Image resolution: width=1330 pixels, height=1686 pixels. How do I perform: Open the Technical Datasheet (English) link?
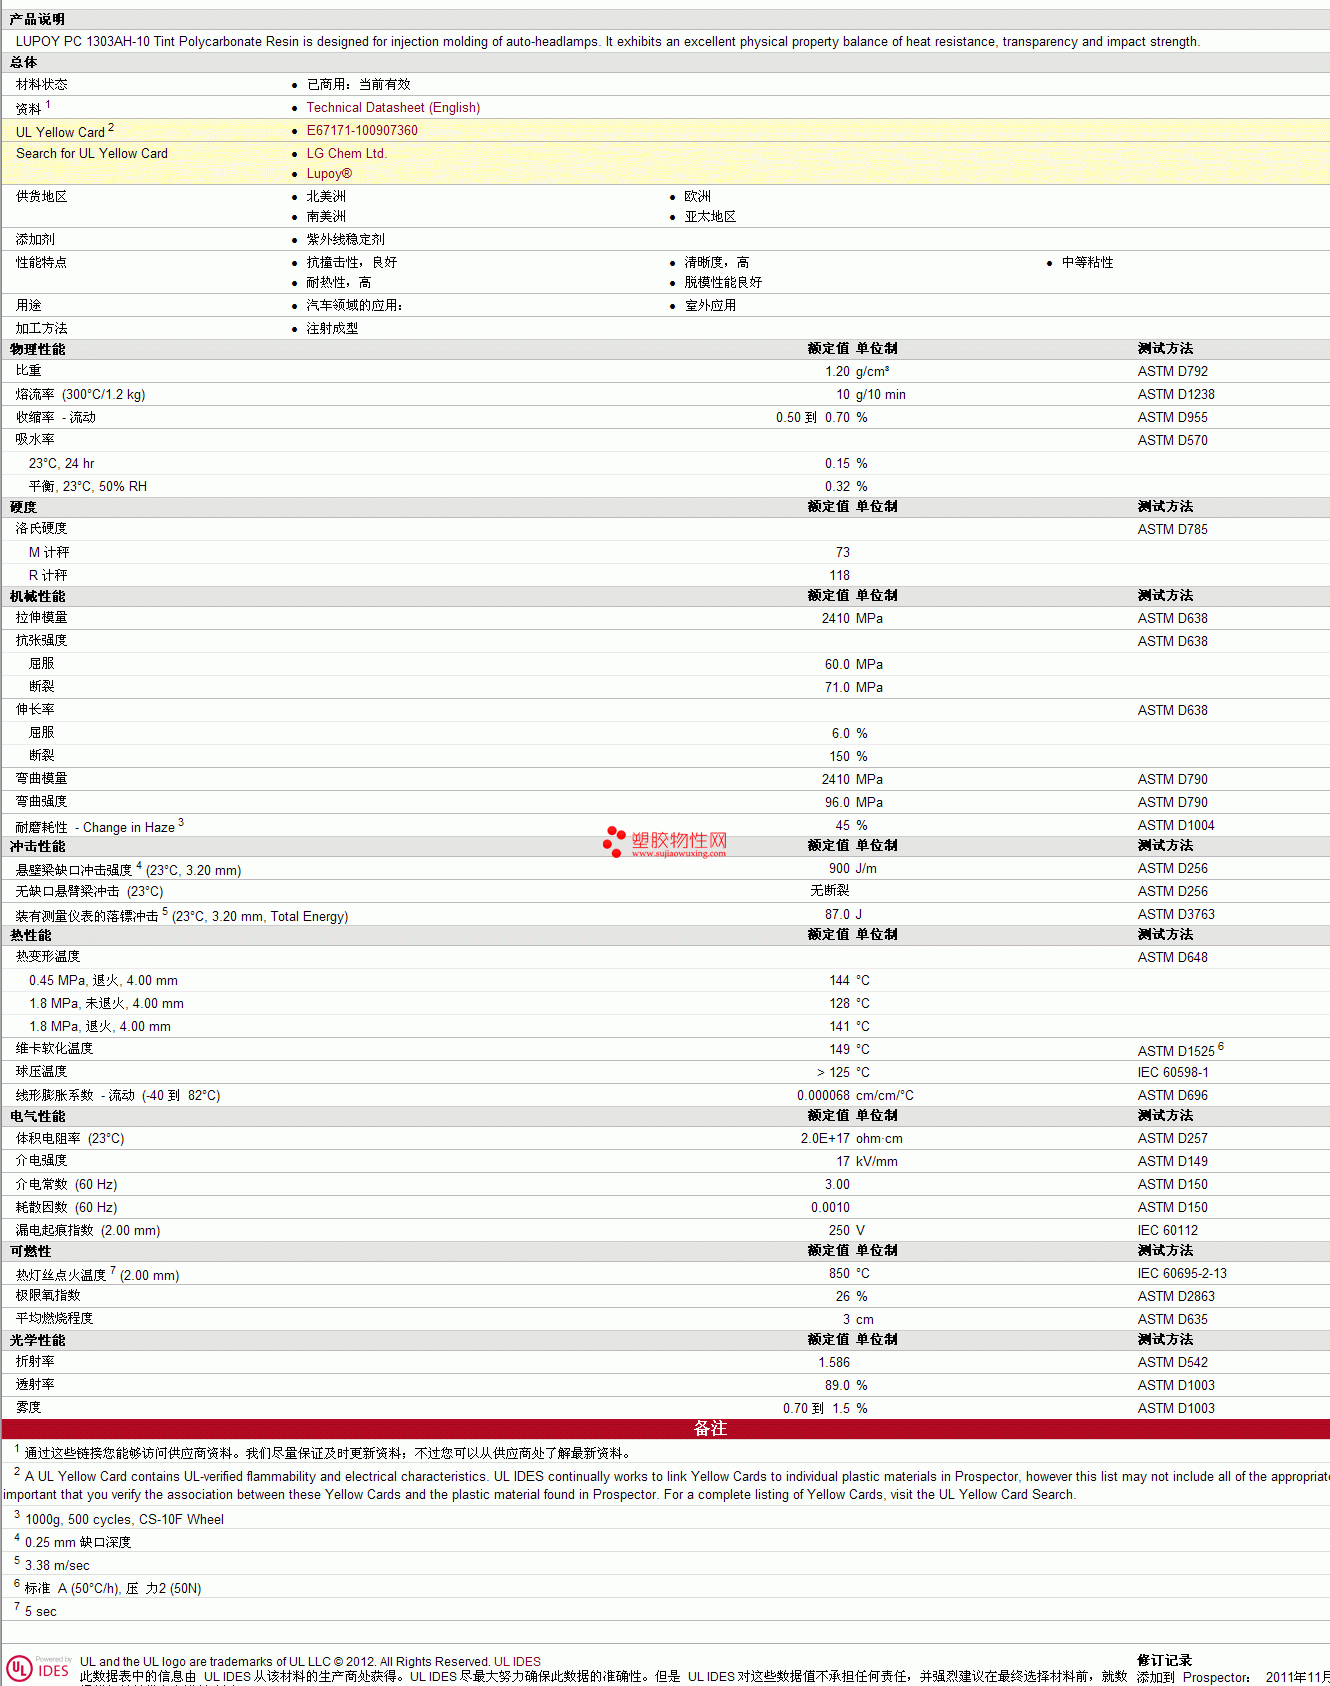[393, 107]
